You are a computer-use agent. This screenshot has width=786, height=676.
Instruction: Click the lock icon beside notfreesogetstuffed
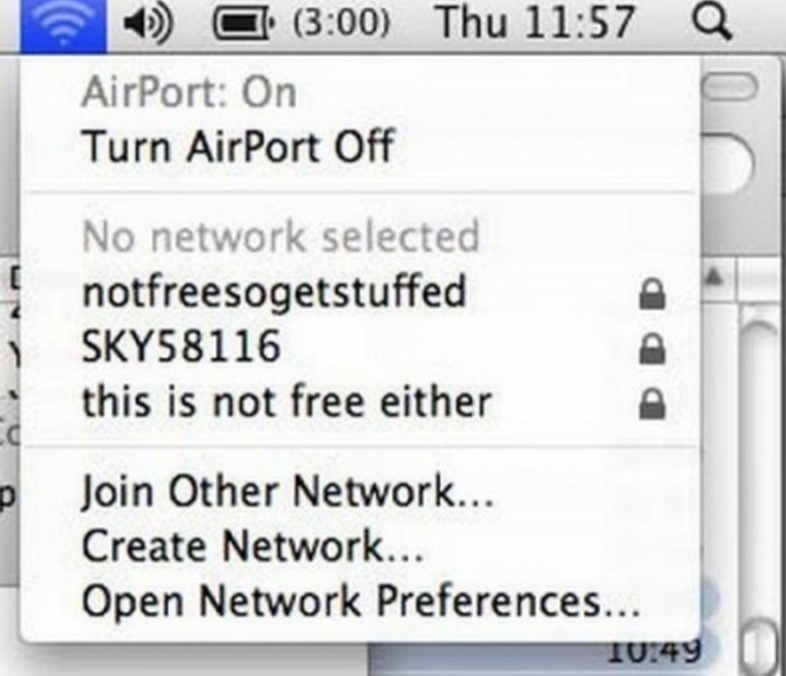(x=652, y=294)
